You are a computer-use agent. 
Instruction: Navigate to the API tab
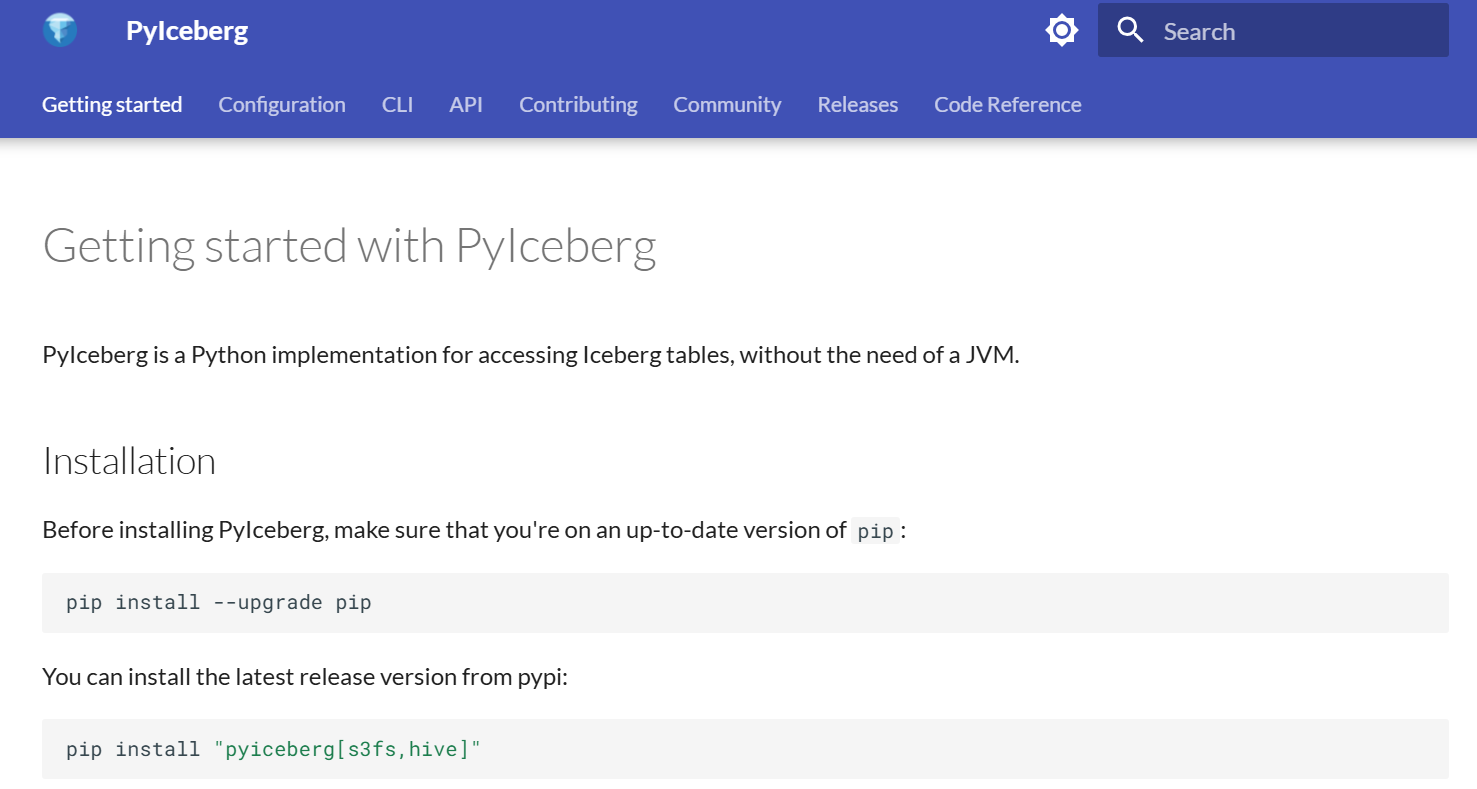click(466, 104)
